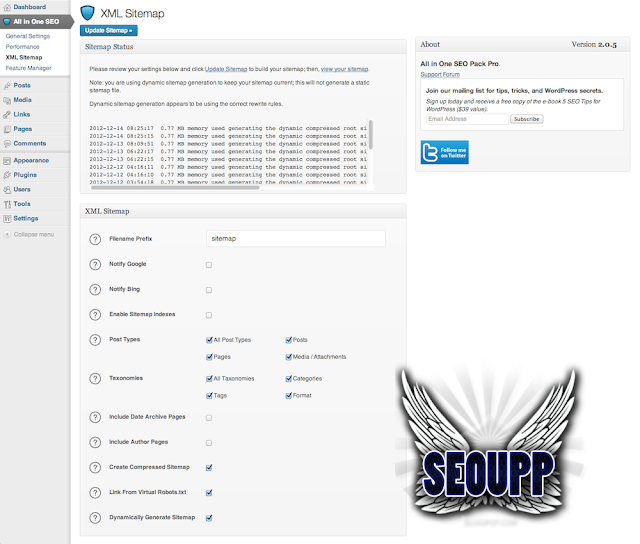The image size is (640, 544).
Task: Check Include Author Pages
Action: (x=209, y=443)
